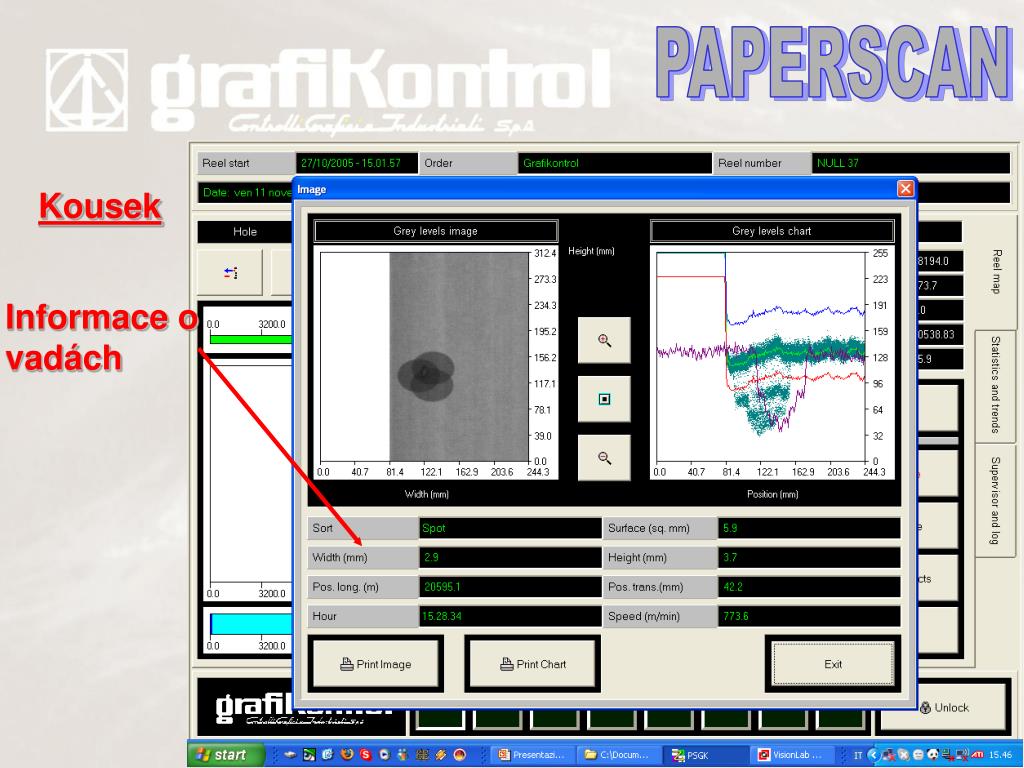Zoom out of grey levels image
The height and width of the screenshot is (768, 1024).
point(604,458)
